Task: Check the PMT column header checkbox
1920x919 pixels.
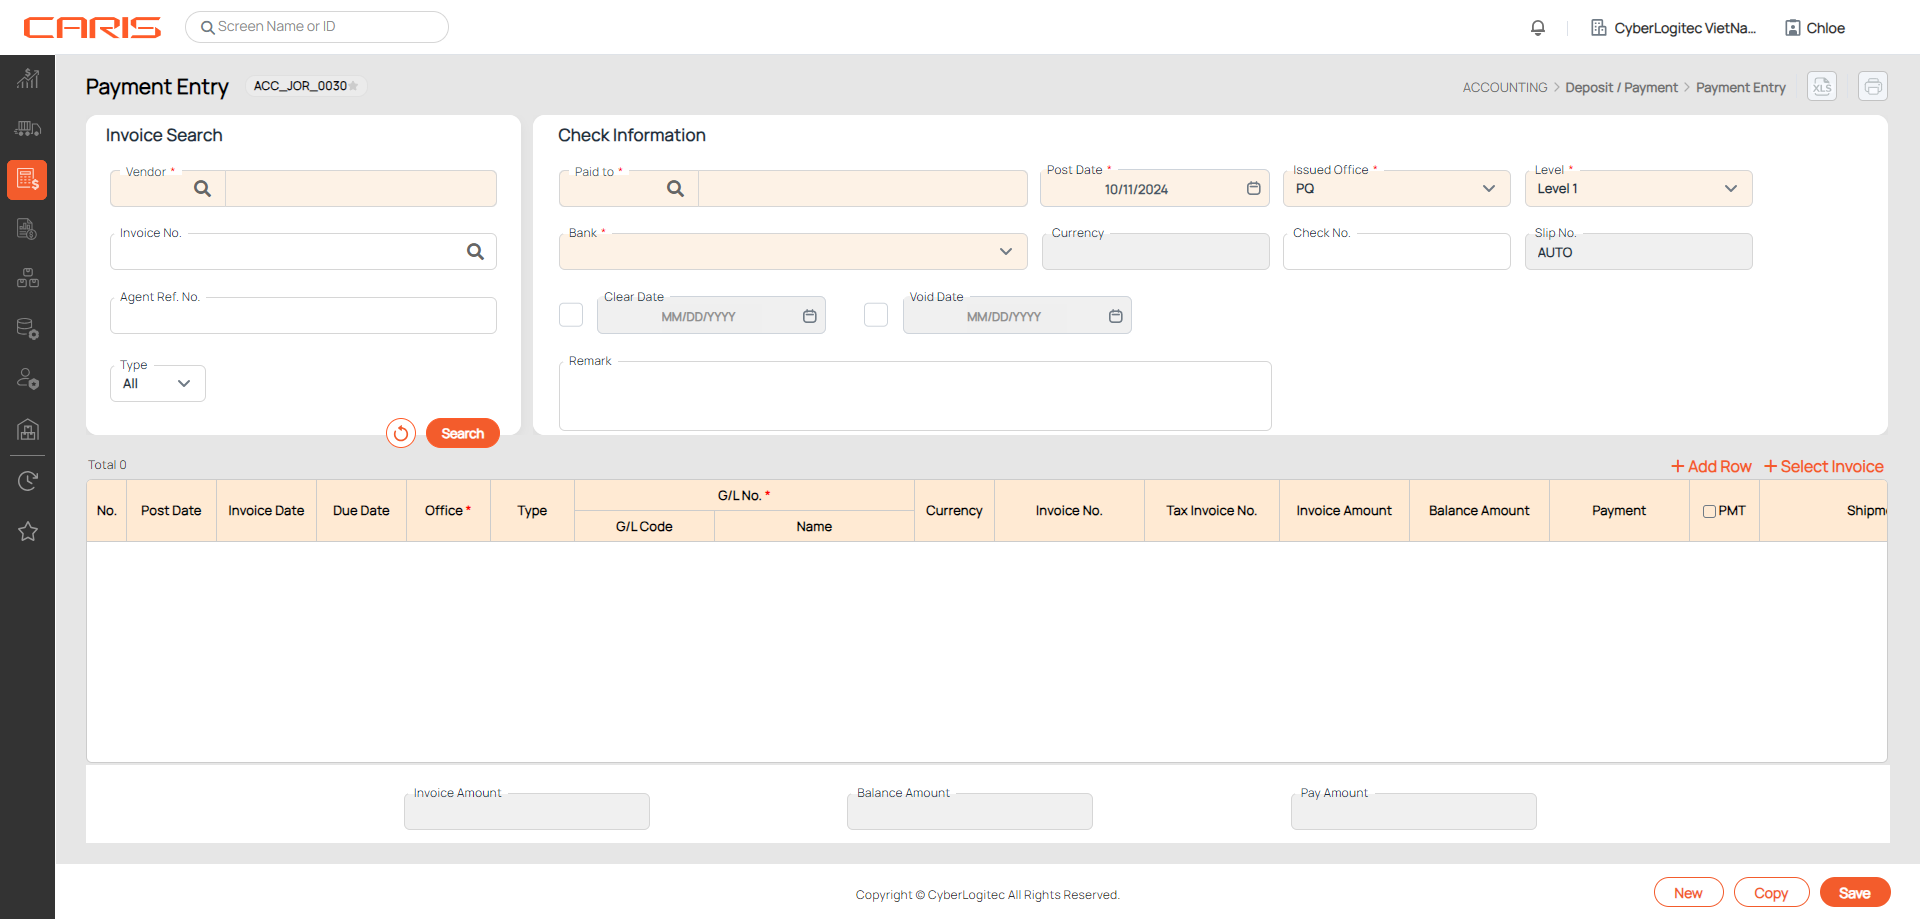Action: click(1709, 511)
